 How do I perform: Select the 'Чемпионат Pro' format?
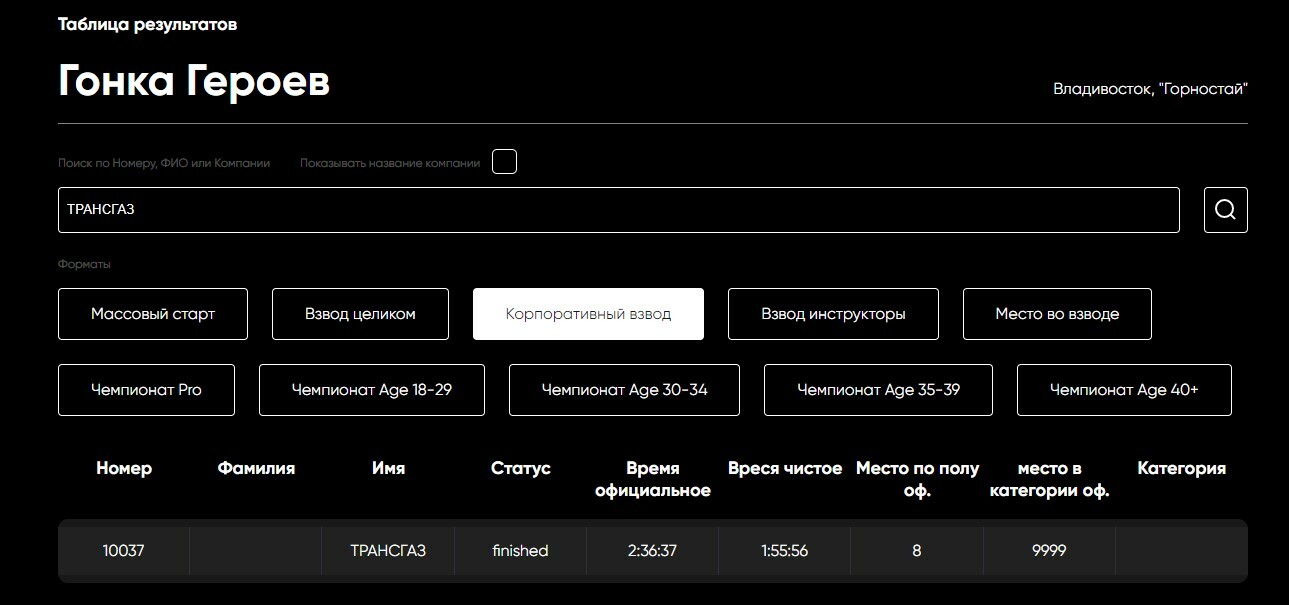coord(146,390)
